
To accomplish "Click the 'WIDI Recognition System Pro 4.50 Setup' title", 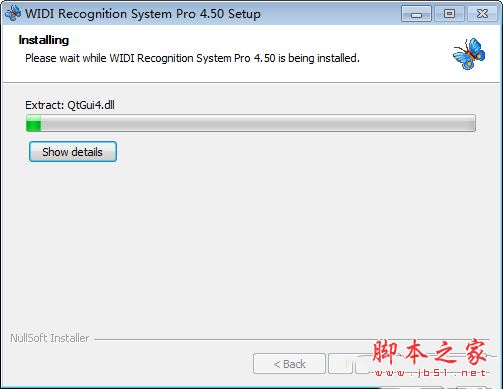I will [x=143, y=14].
